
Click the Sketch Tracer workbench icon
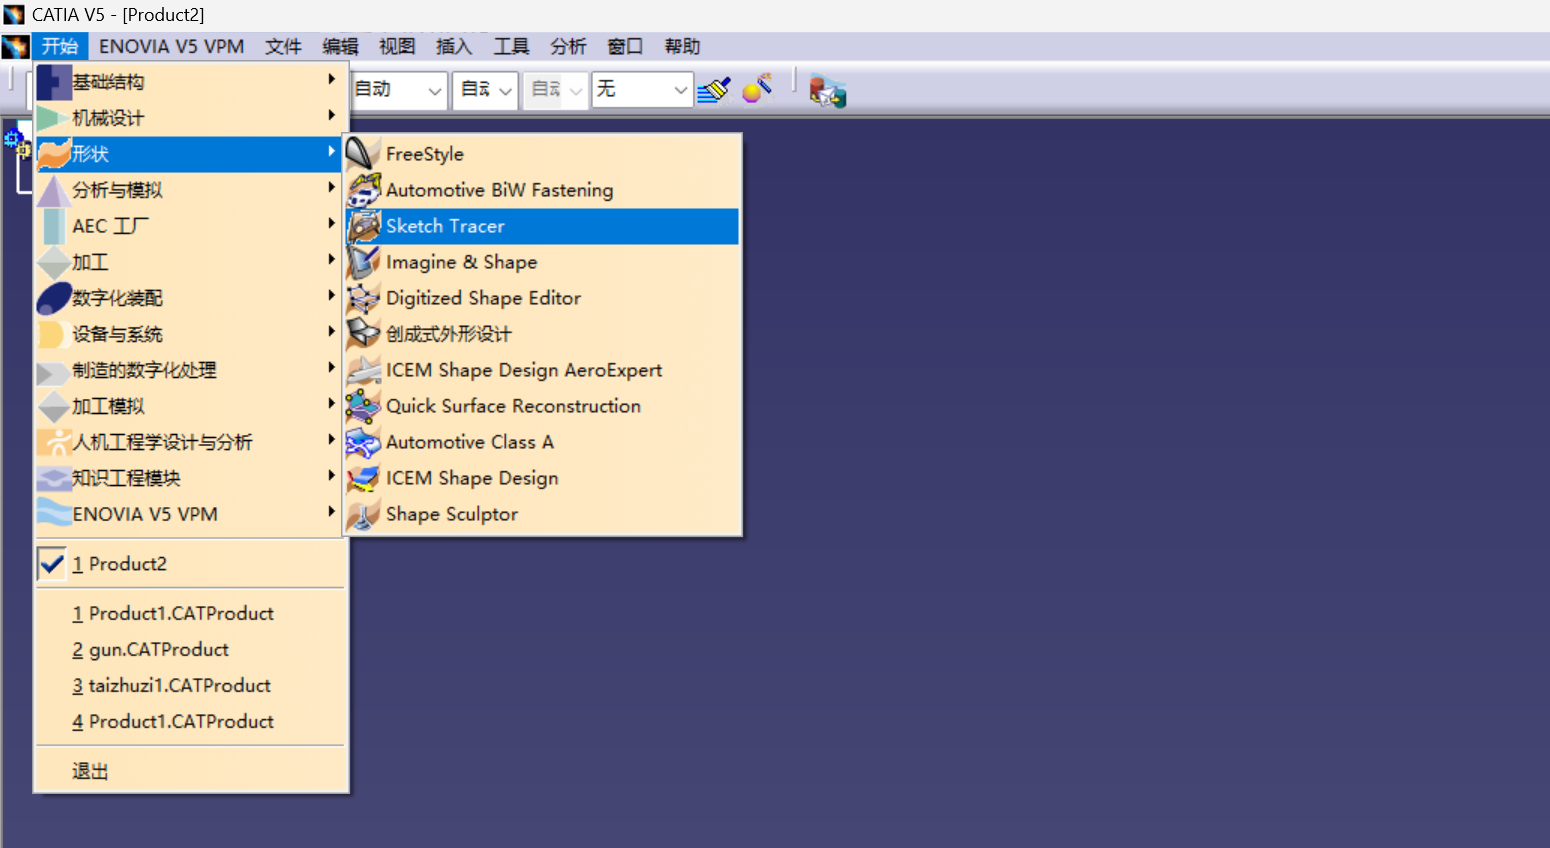click(x=363, y=226)
